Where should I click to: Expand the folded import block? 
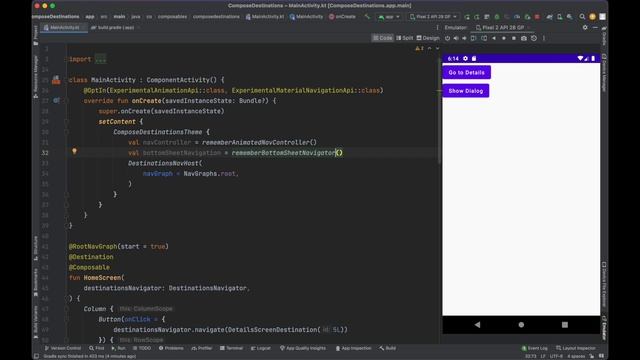(100, 59)
